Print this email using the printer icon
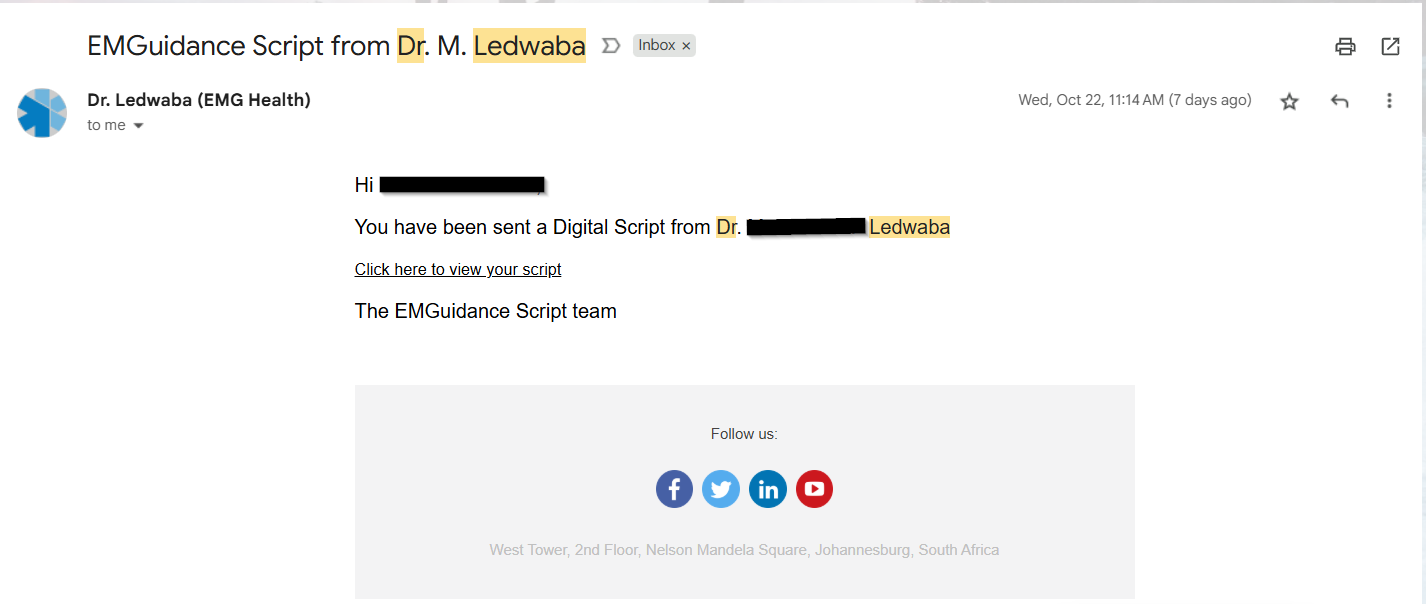 pyautogui.click(x=1345, y=46)
